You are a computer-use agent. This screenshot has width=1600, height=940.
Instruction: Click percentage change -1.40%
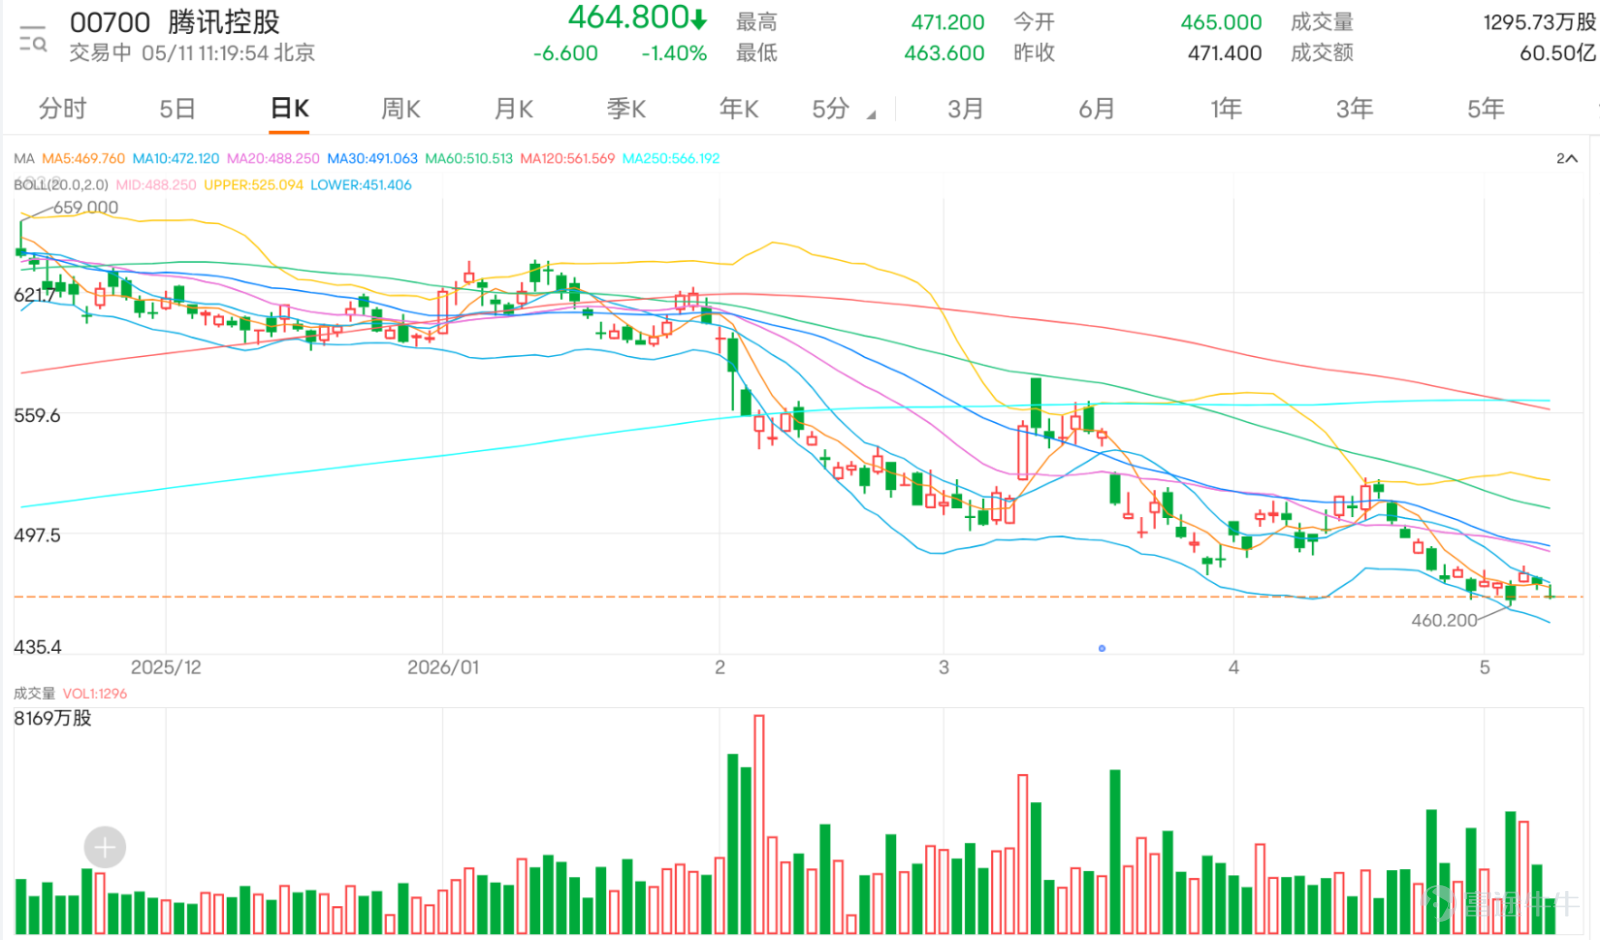(x=674, y=53)
